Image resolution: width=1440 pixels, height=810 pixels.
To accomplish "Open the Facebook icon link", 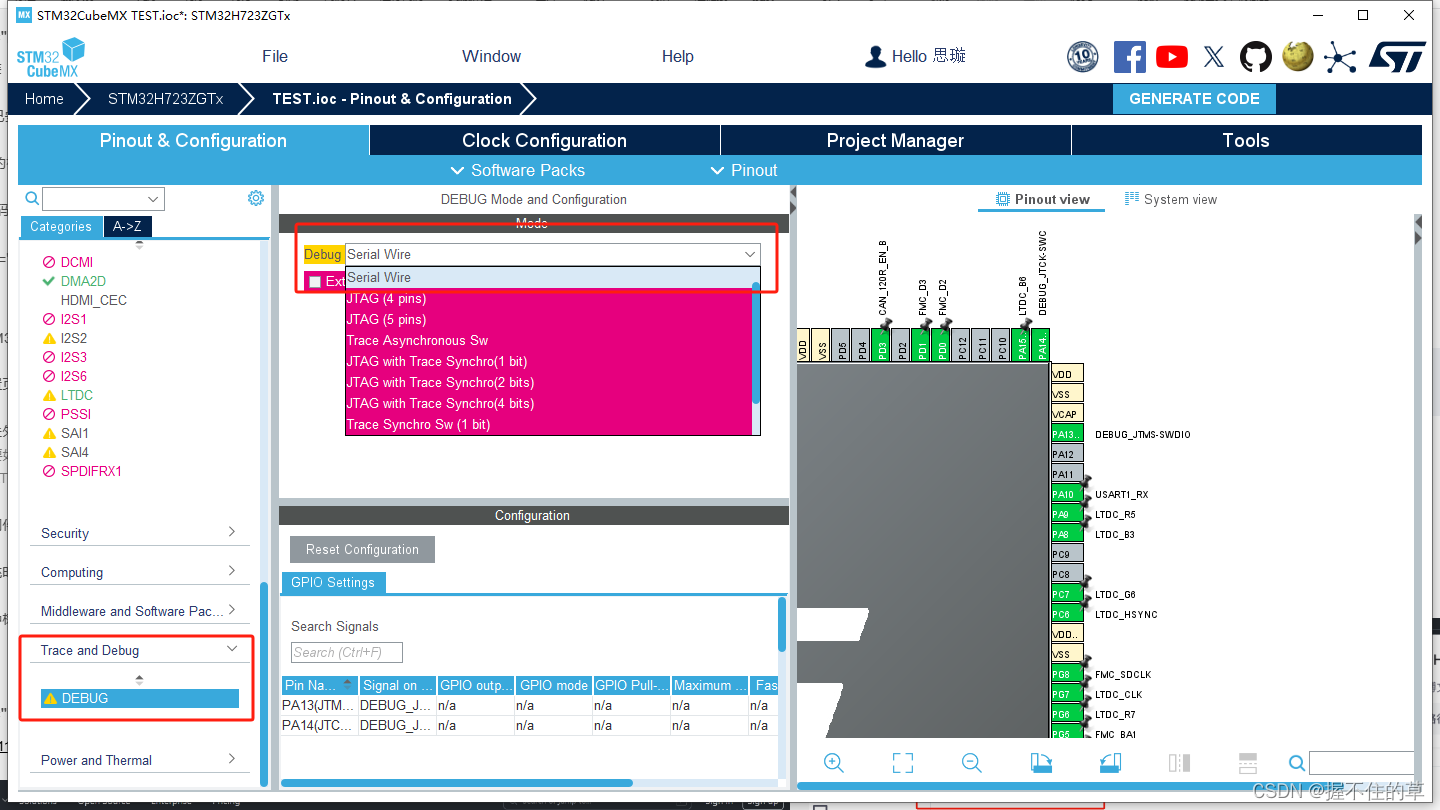I will tap(1129, 56).
